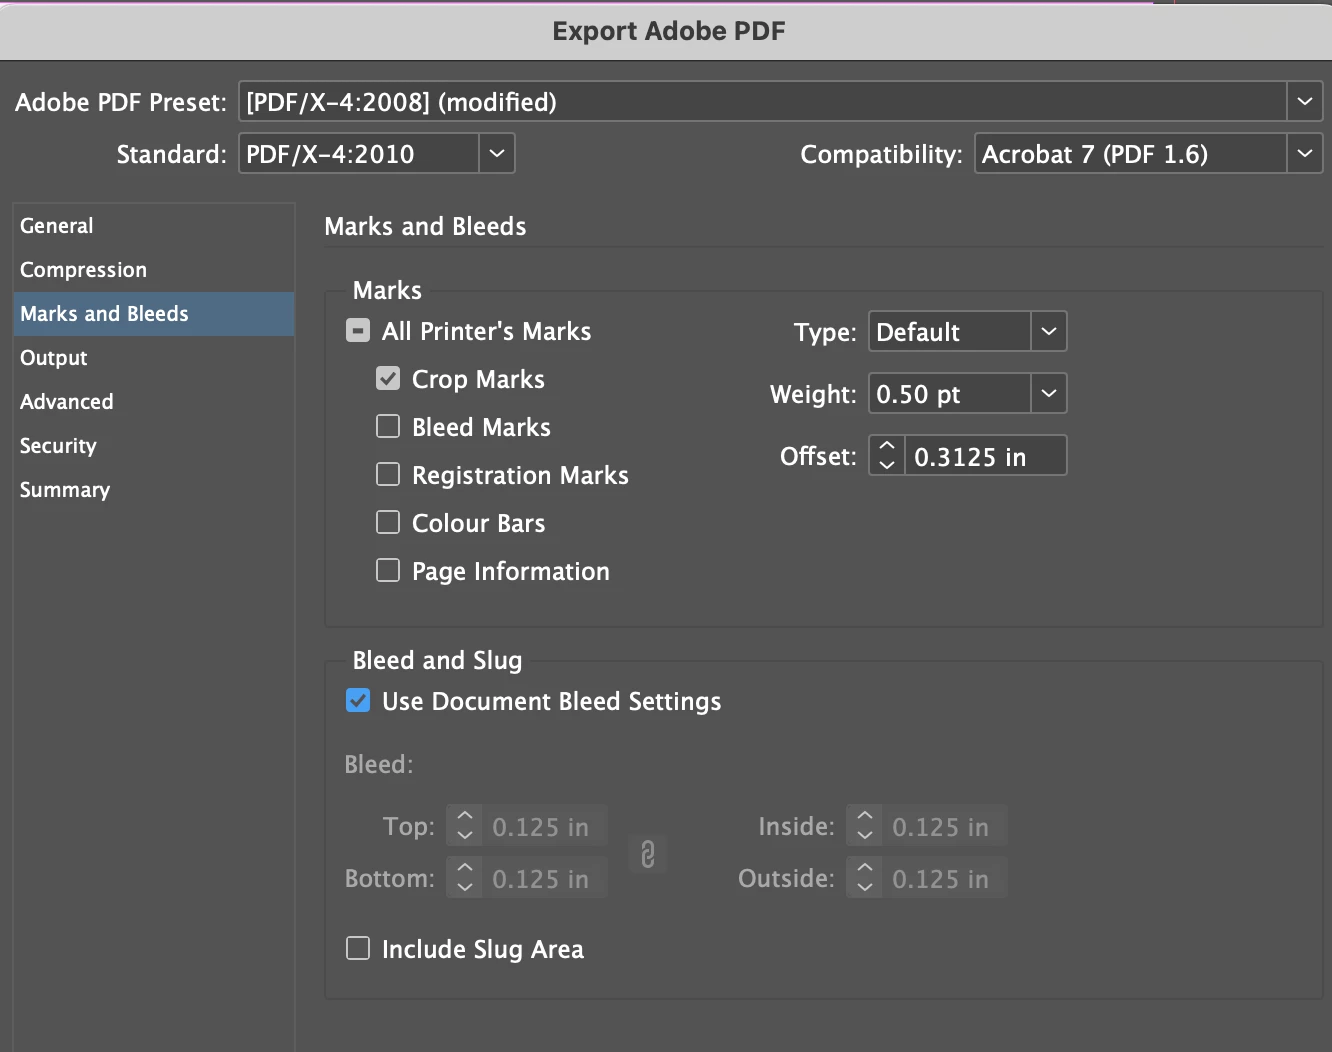The height and width of the screenshot is (1052, 1332).
Task: Go to the Output section
Action: tap(54, 358)
